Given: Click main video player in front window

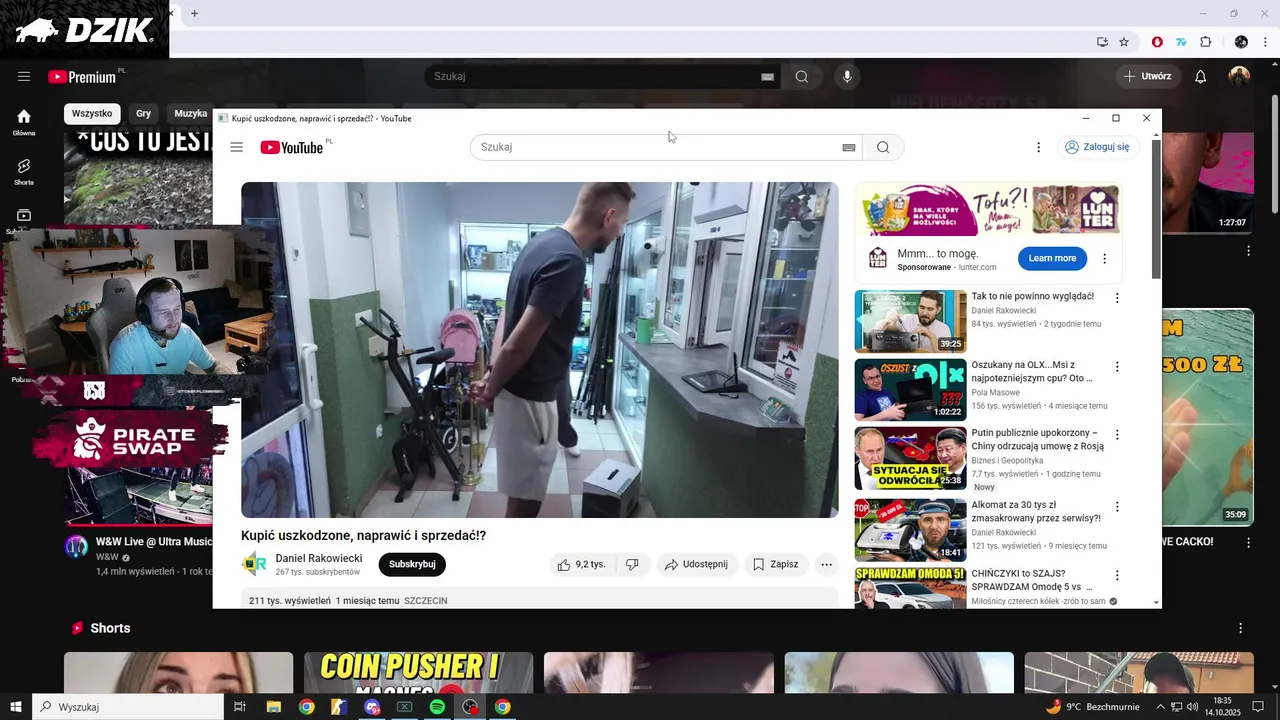Looking at the screenshot, I should (x=540, y=350).
